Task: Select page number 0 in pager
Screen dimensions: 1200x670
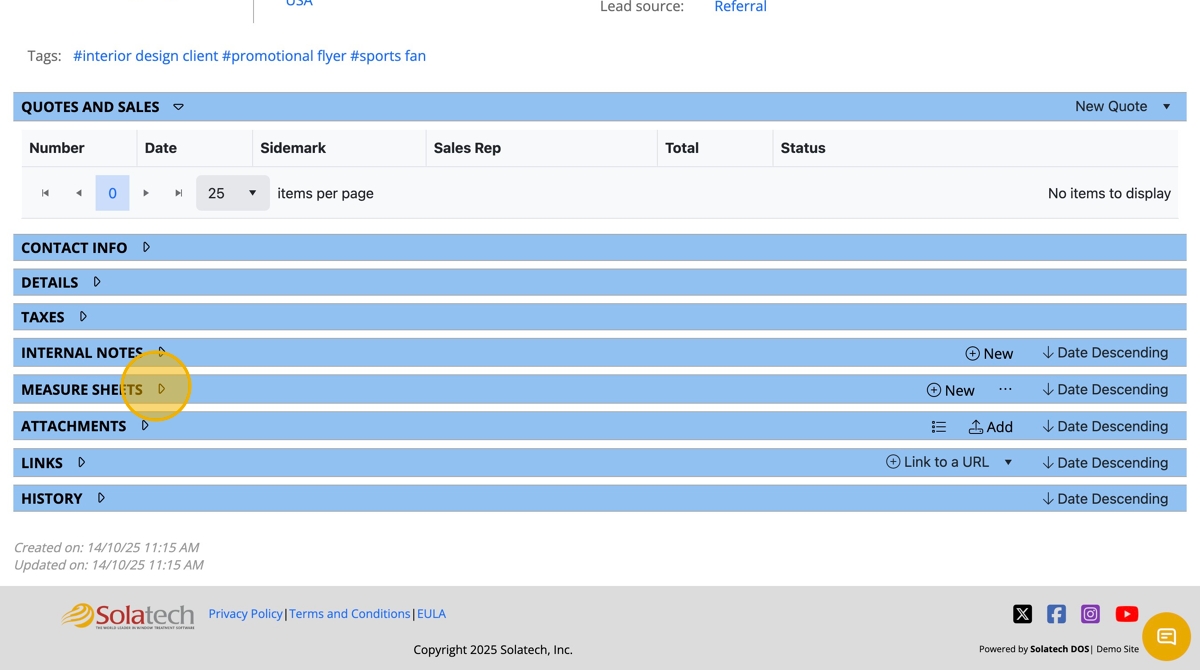Action: point(112,193)
